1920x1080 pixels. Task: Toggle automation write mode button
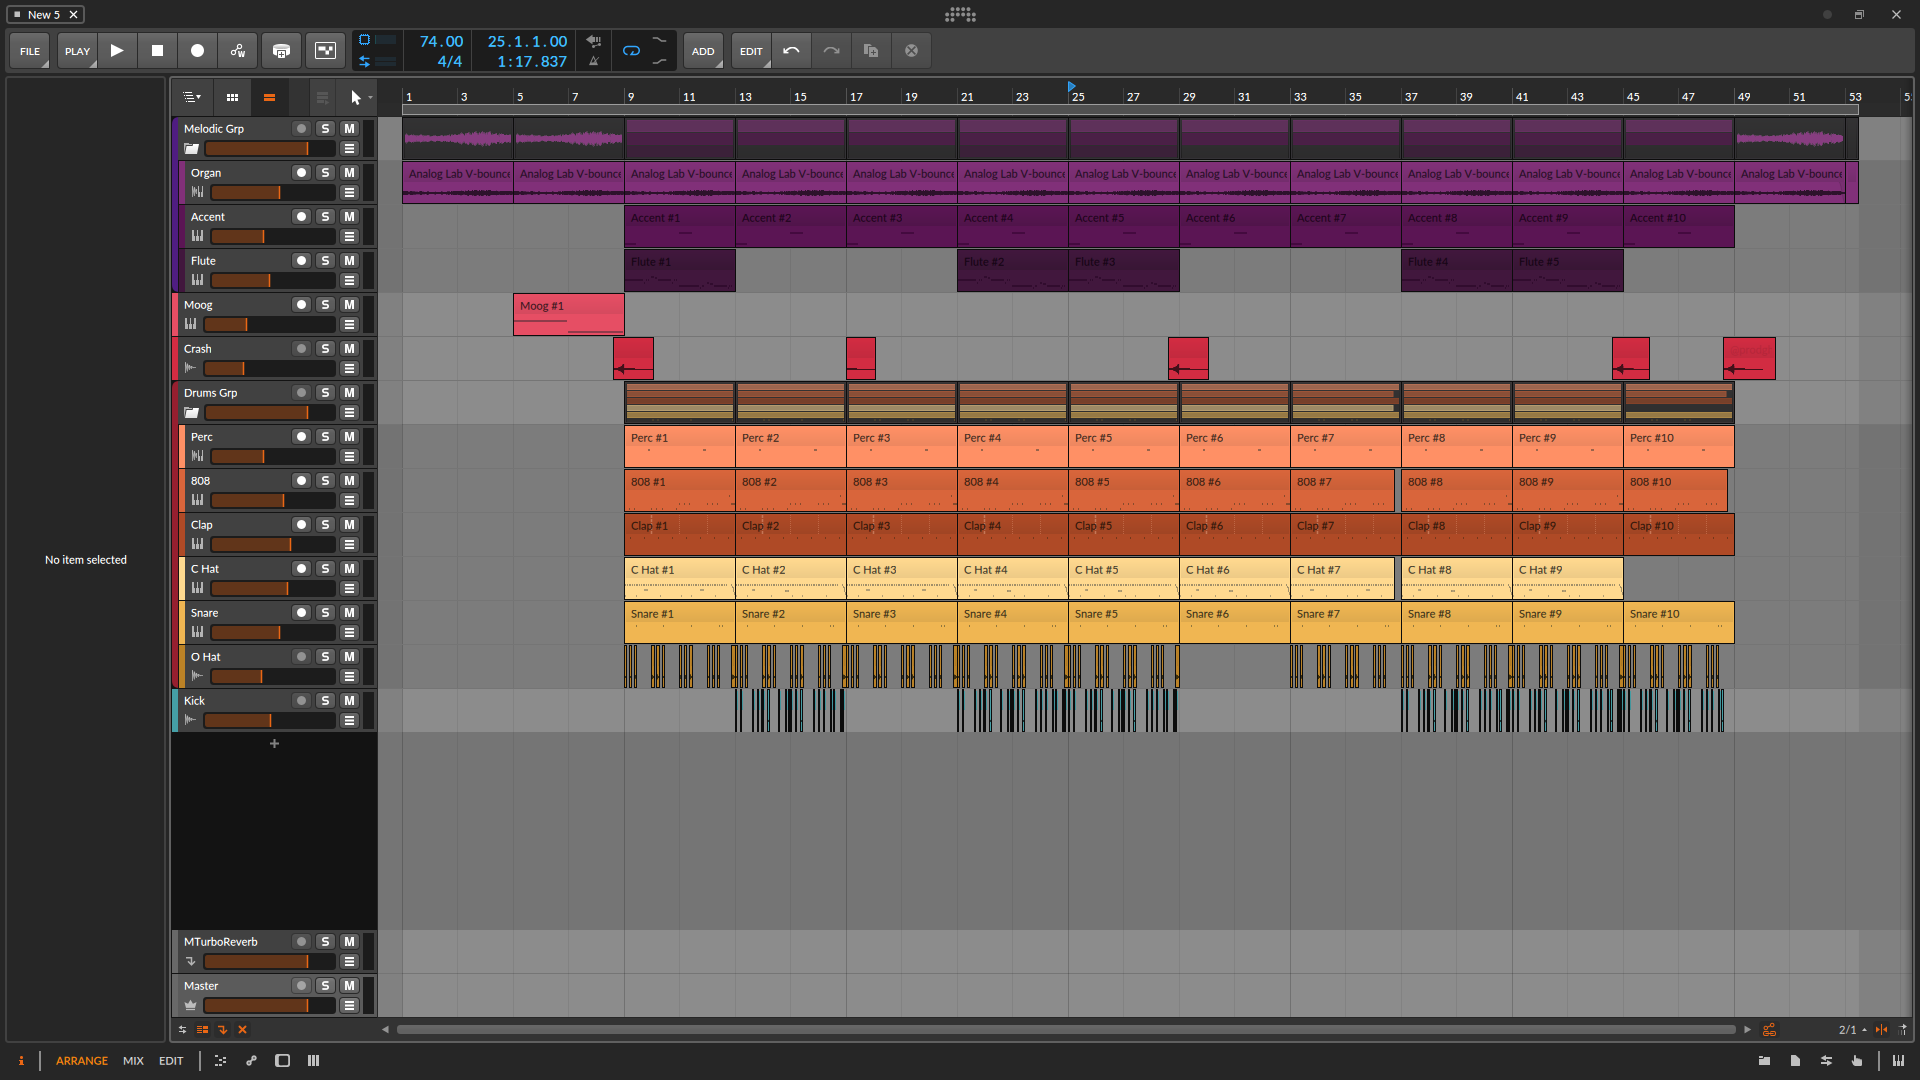(238, 51)
